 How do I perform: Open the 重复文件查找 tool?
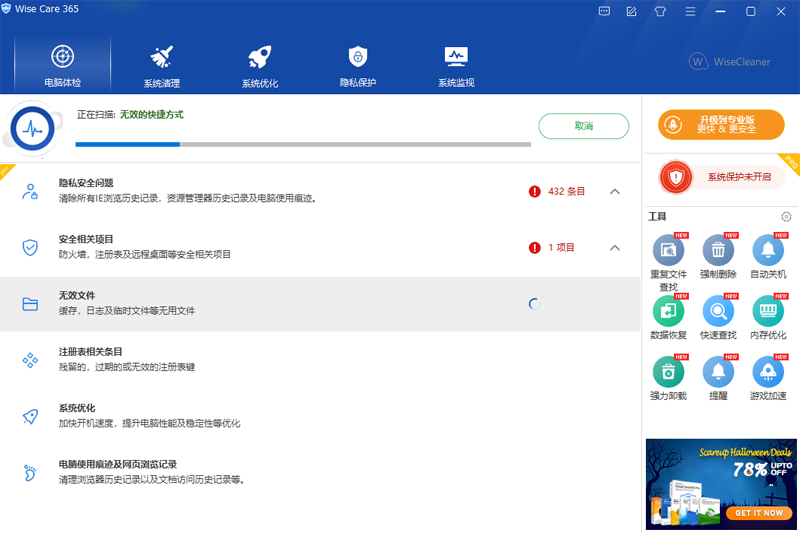tap(668, 251)
